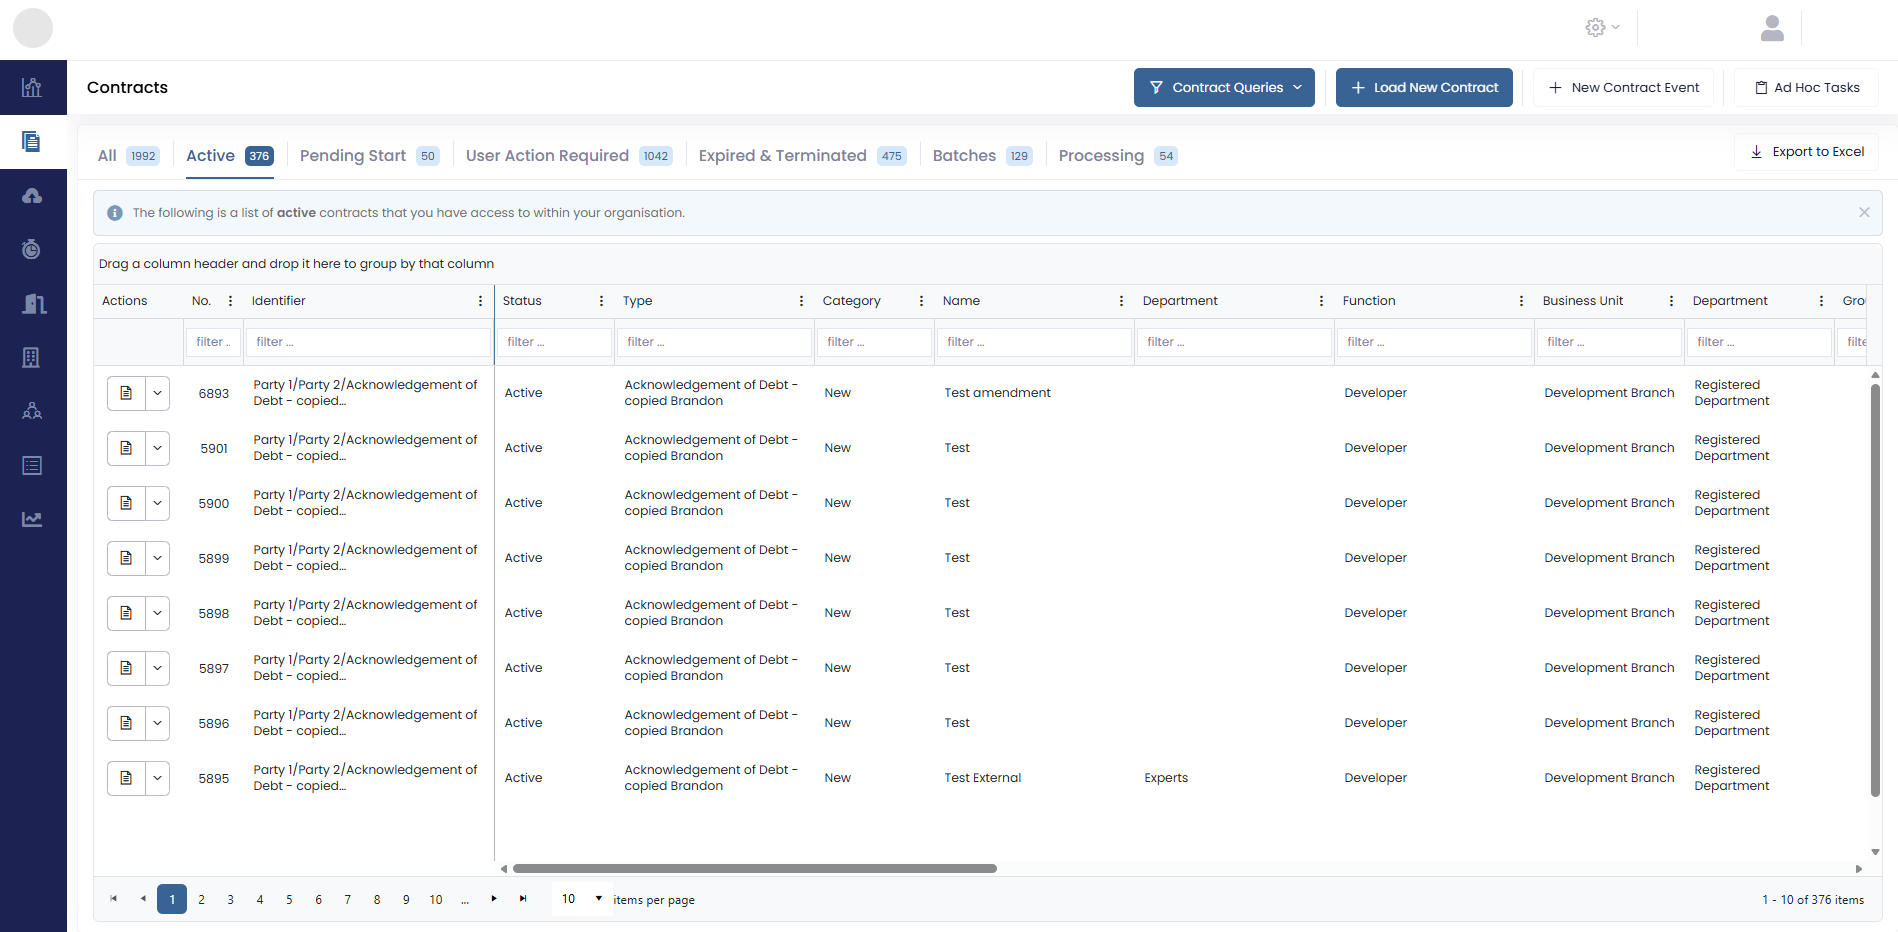The height and width of the screenshot is (932, 1898).
Task: Click the Identifier column filter field
Action: click(x=367, y=342)
